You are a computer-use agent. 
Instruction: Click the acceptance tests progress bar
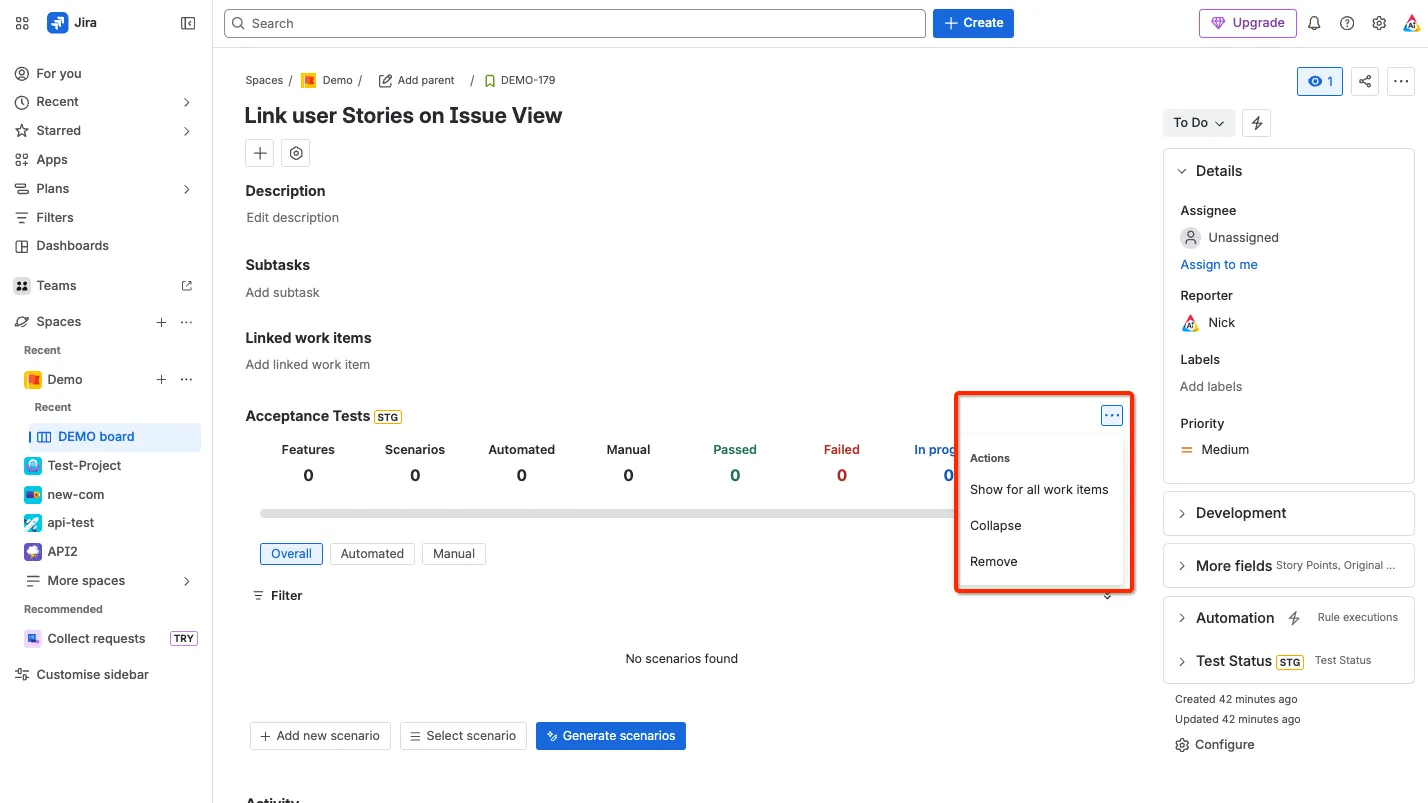tap(608, 514)
